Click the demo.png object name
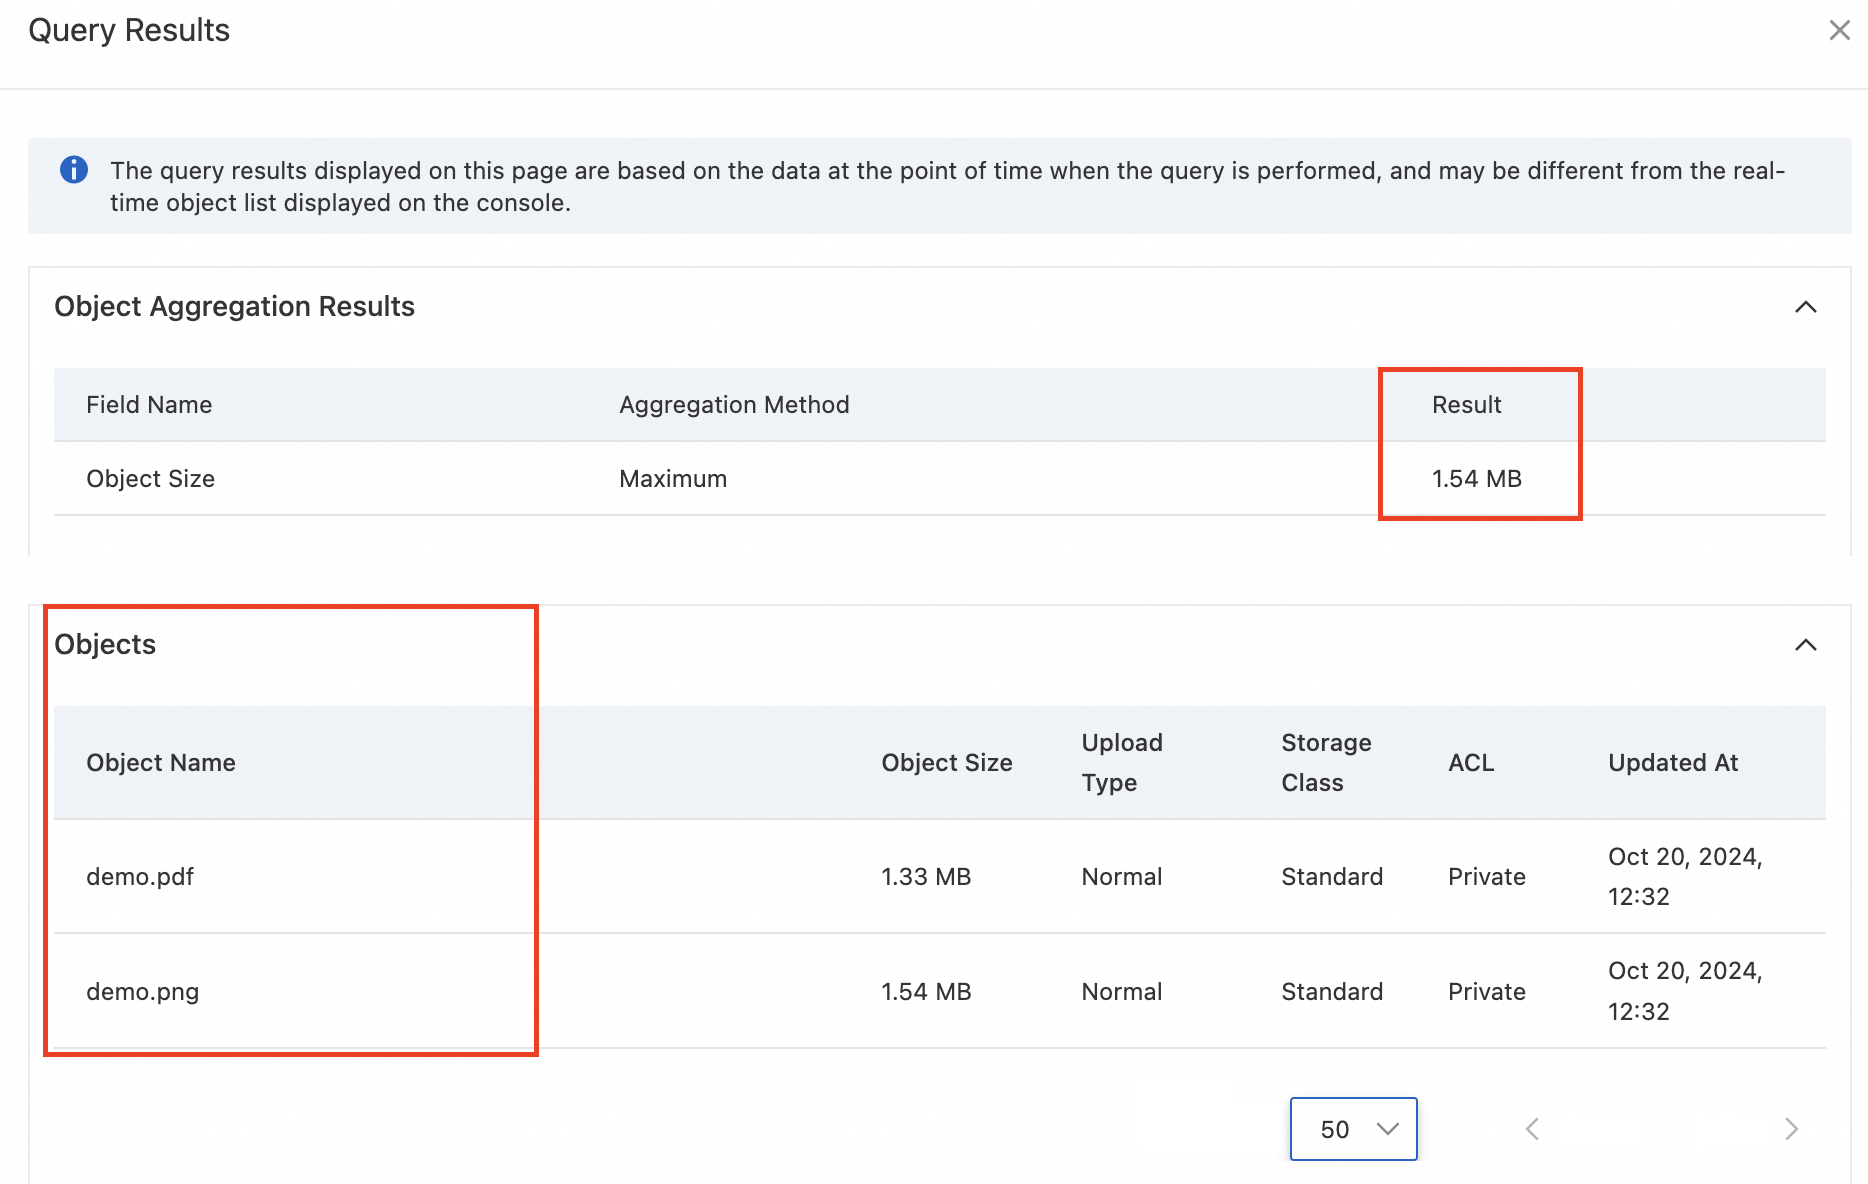Screen dimensions: 1868x1184 click(x=143, y=992)
